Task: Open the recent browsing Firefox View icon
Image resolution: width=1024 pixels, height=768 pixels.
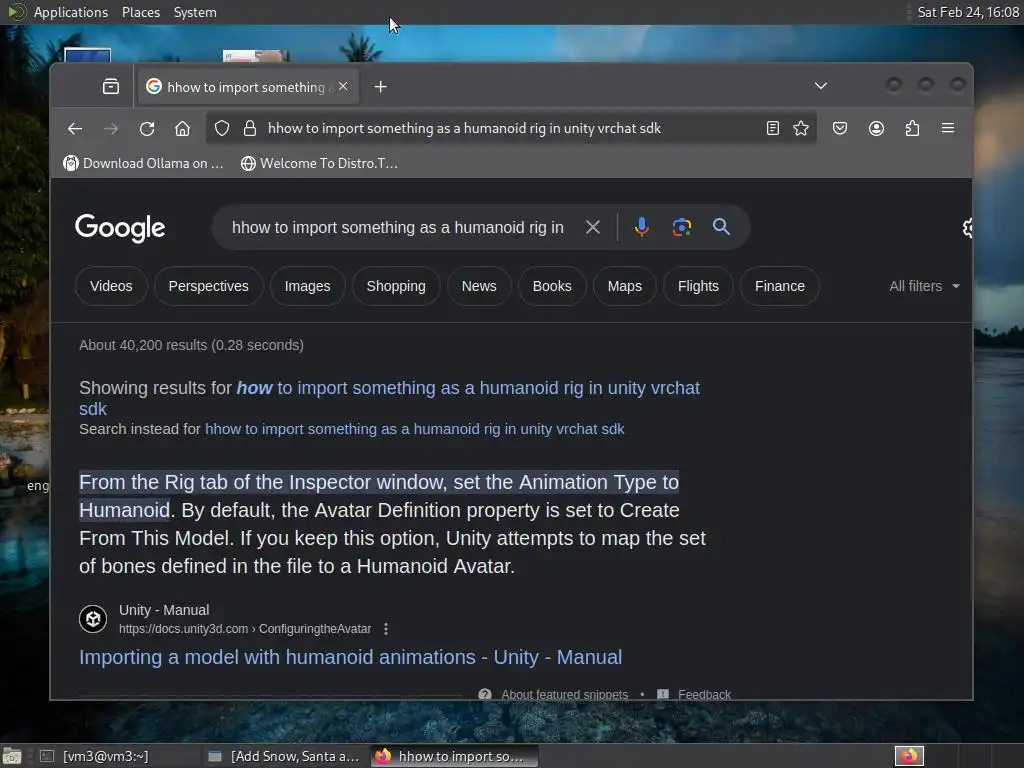Action: point(110,86)
